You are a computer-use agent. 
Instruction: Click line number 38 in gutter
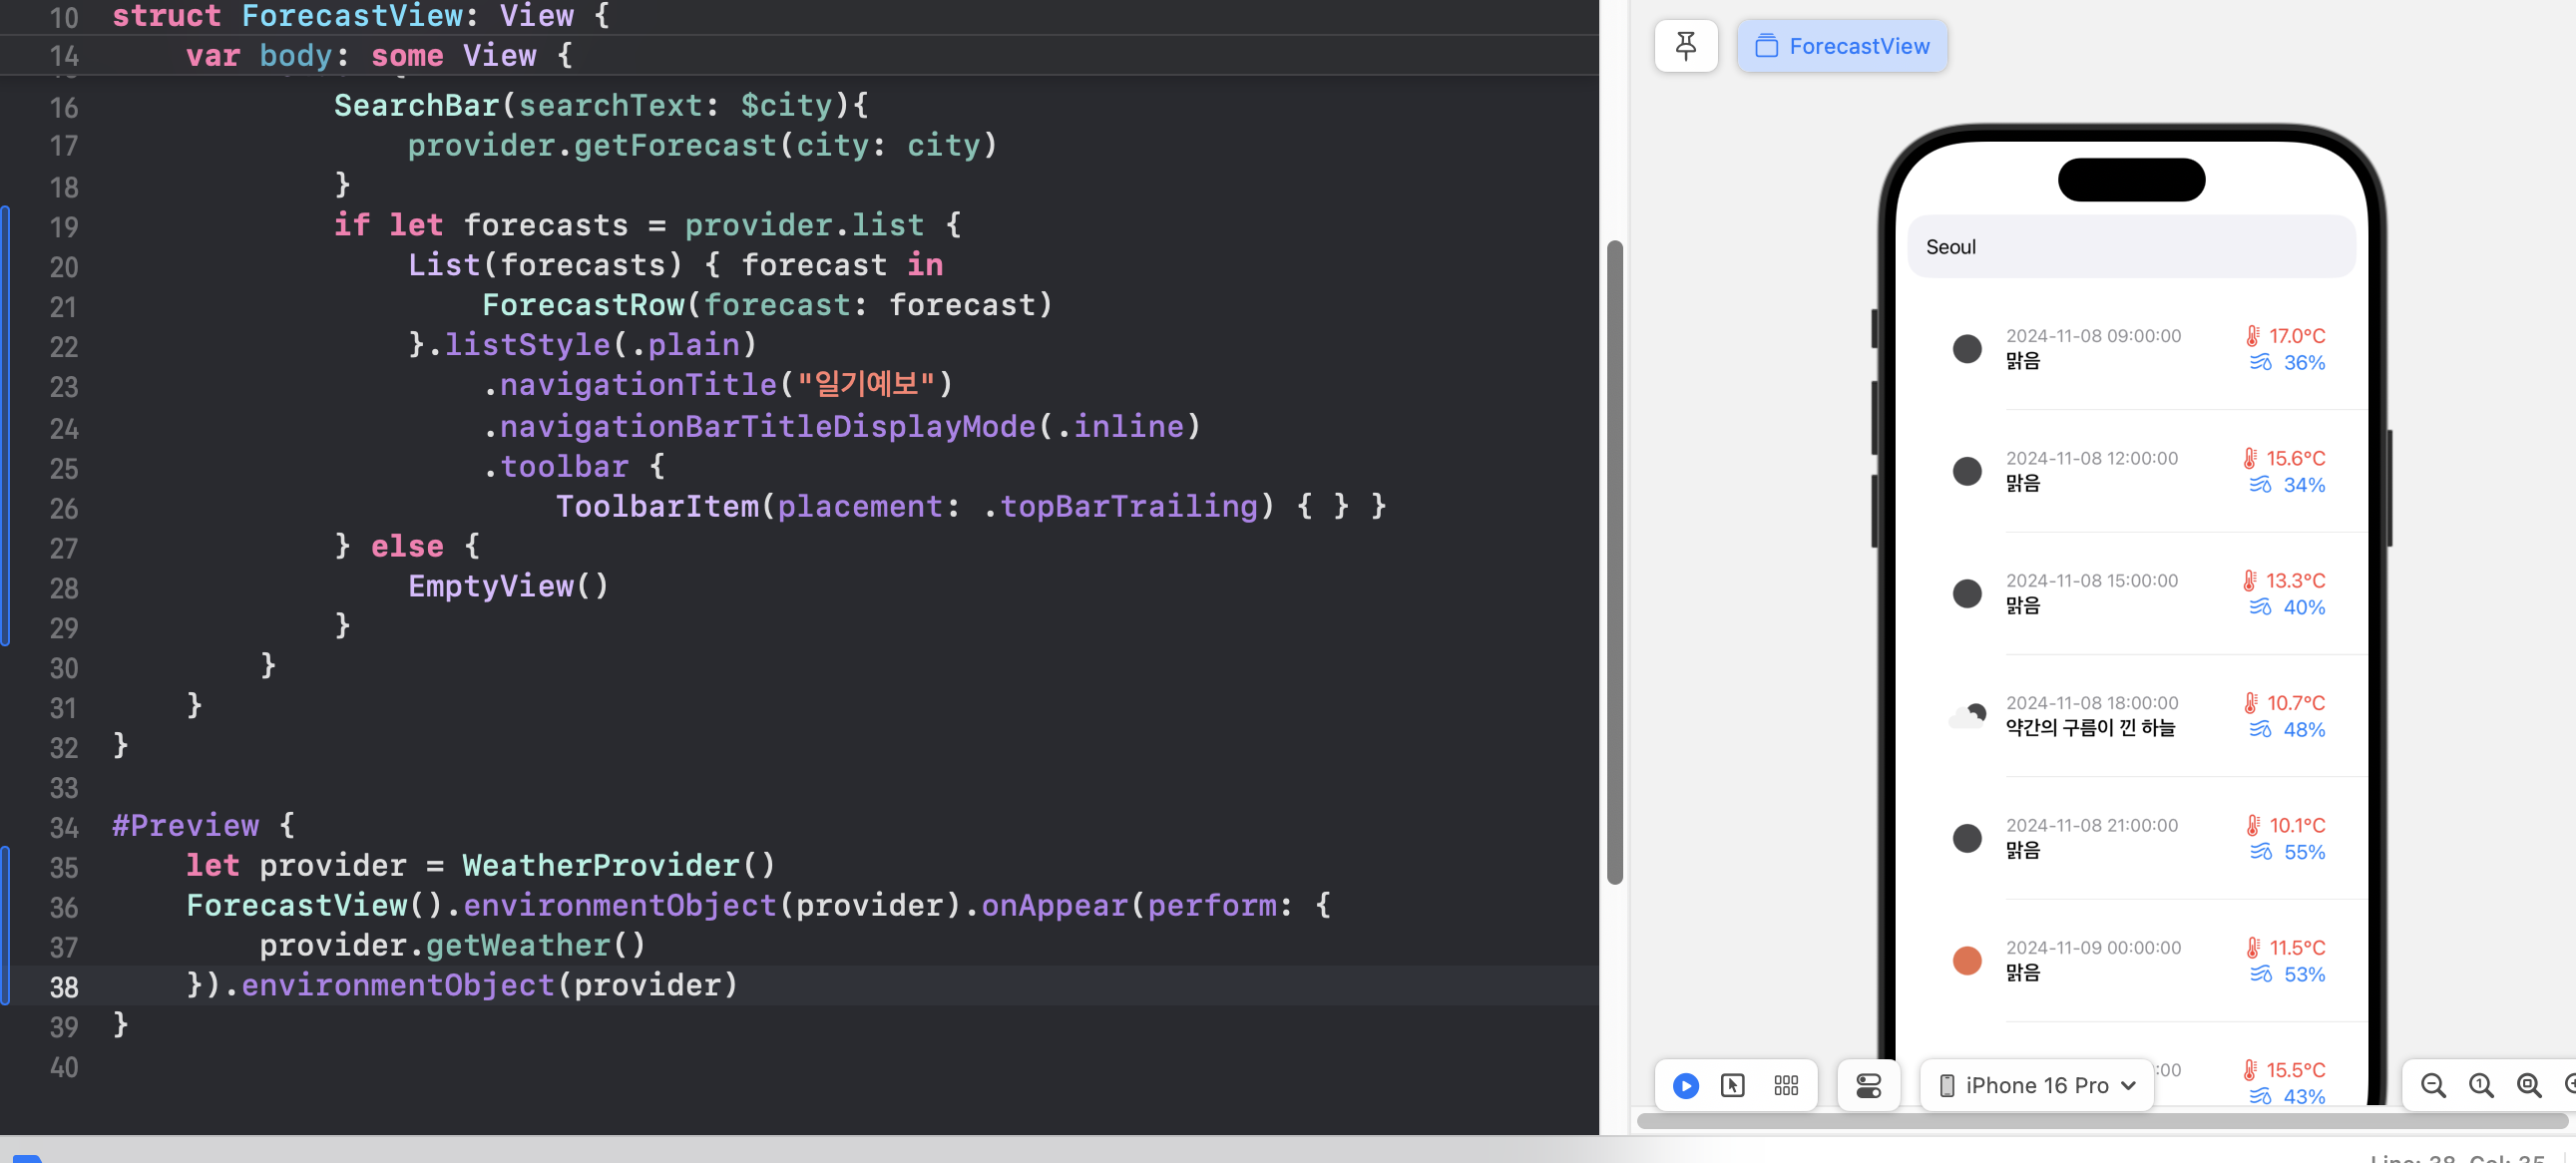(64, 987)
